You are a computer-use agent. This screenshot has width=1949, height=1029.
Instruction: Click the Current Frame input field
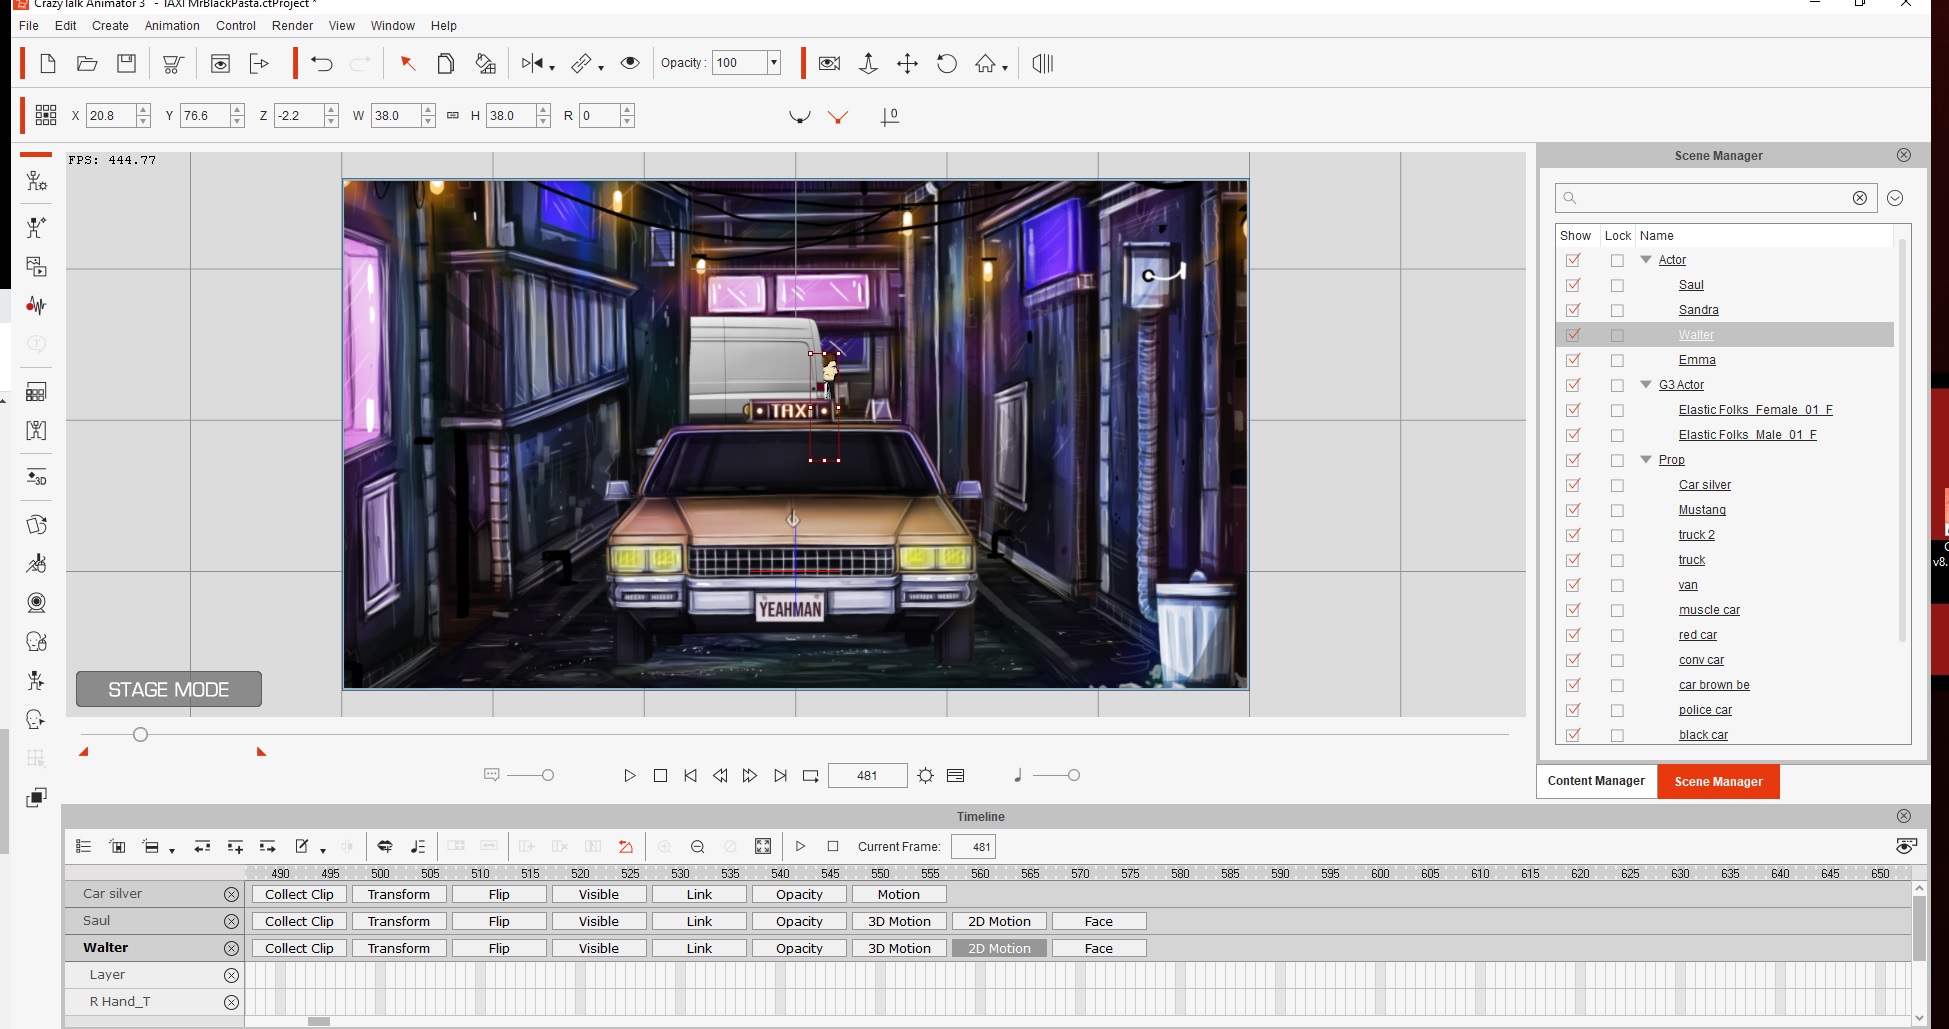(x=973, y=846)
